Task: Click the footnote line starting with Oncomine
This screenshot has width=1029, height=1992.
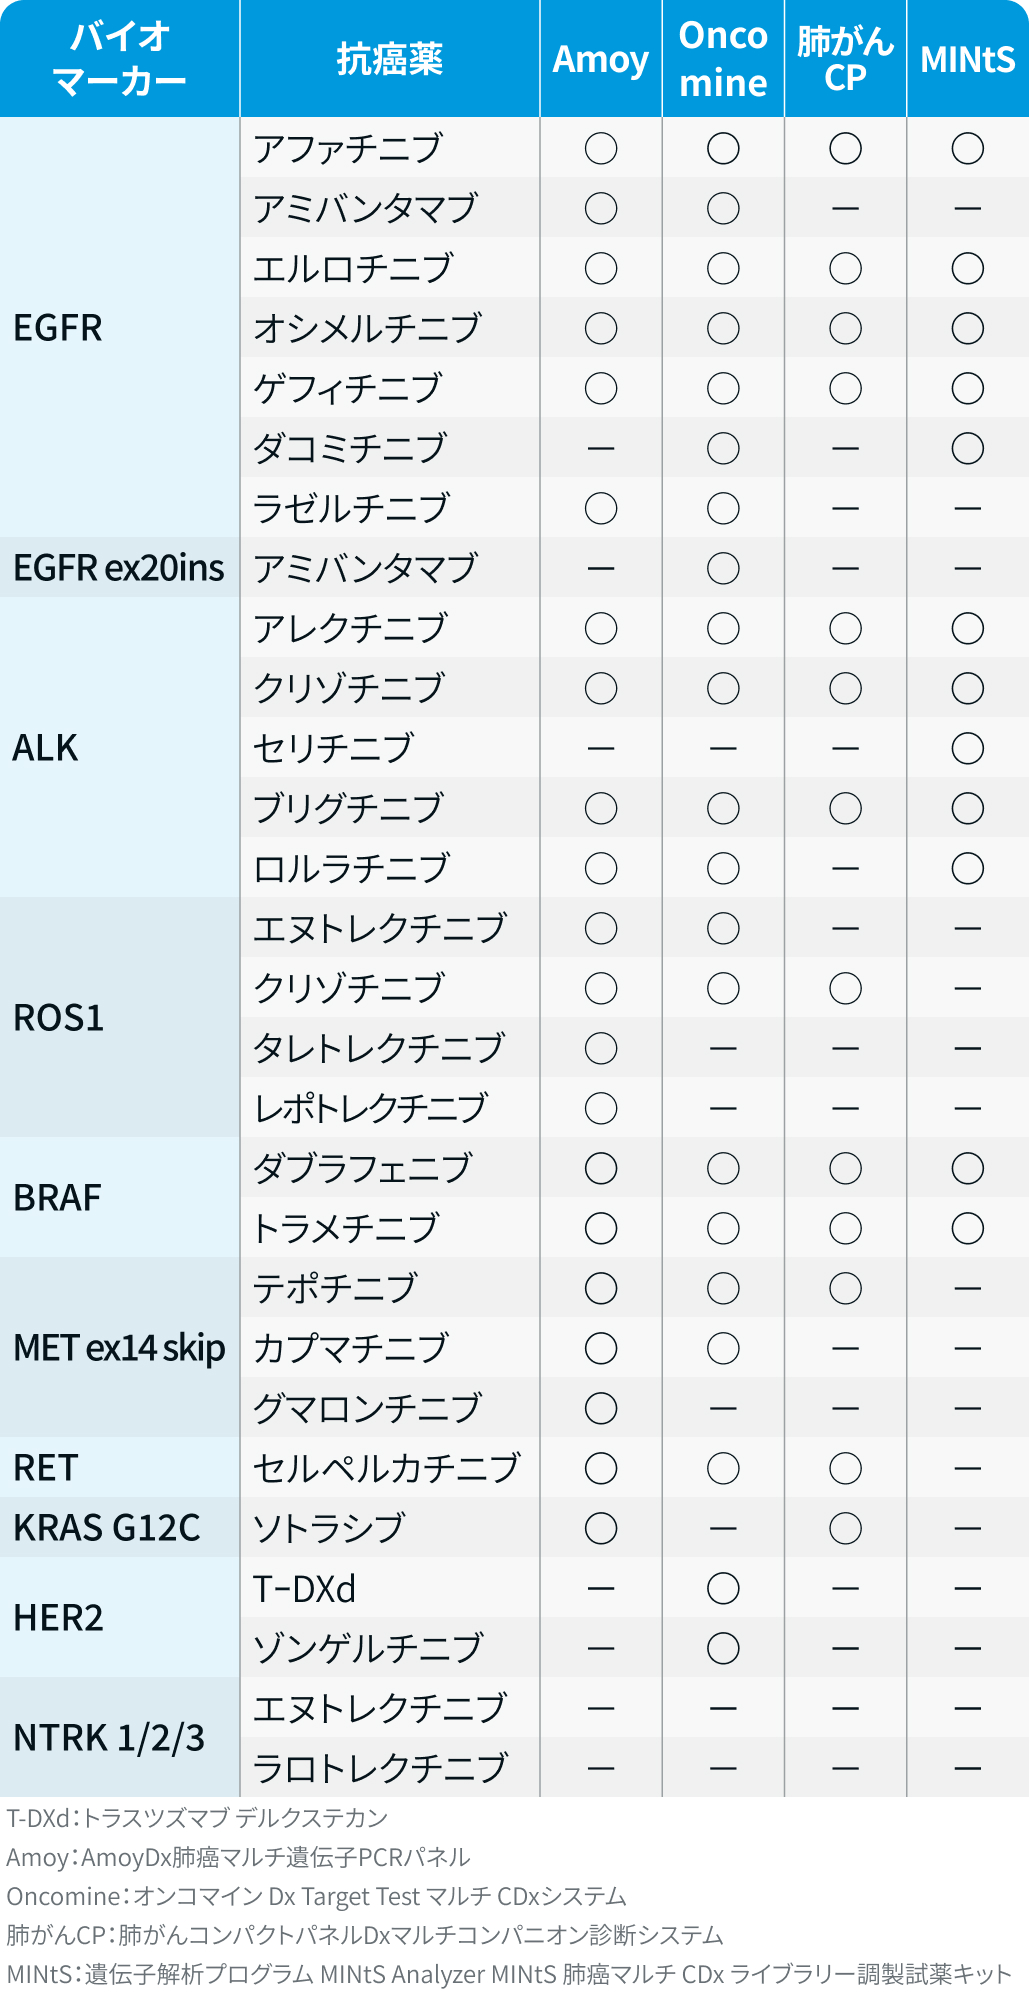Action: pos(316,1897)
